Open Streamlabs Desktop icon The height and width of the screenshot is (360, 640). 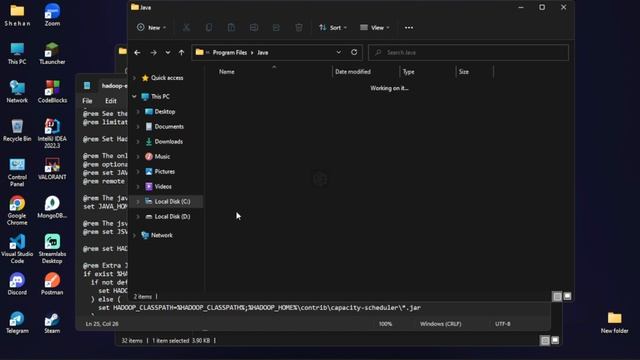pyautogui.click(x=52, y=249)
